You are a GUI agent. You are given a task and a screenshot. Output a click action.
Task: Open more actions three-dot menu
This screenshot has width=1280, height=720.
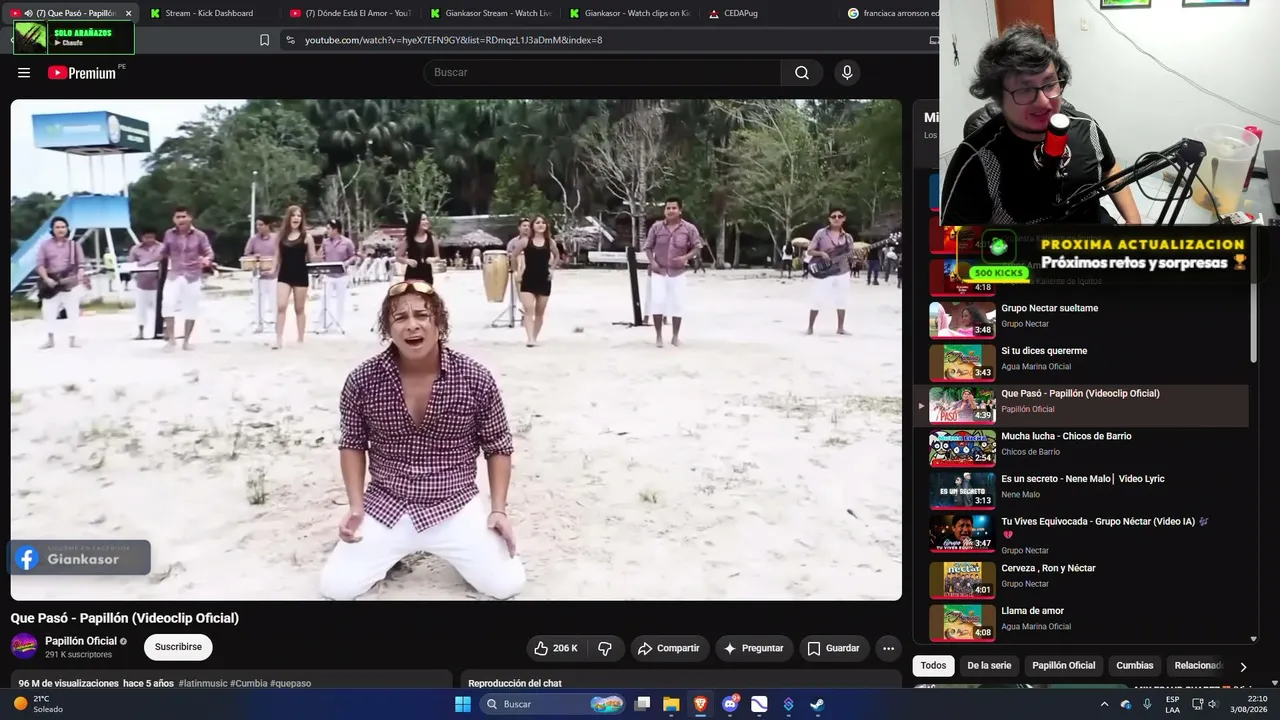coord(888,648)
